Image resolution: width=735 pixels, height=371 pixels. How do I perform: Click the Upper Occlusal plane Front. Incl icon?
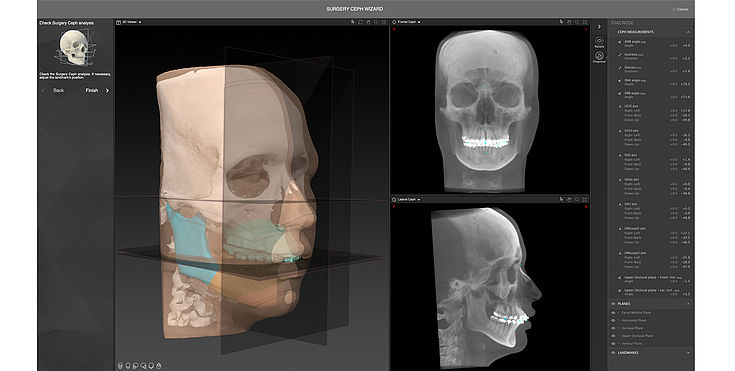click(619, 278)
